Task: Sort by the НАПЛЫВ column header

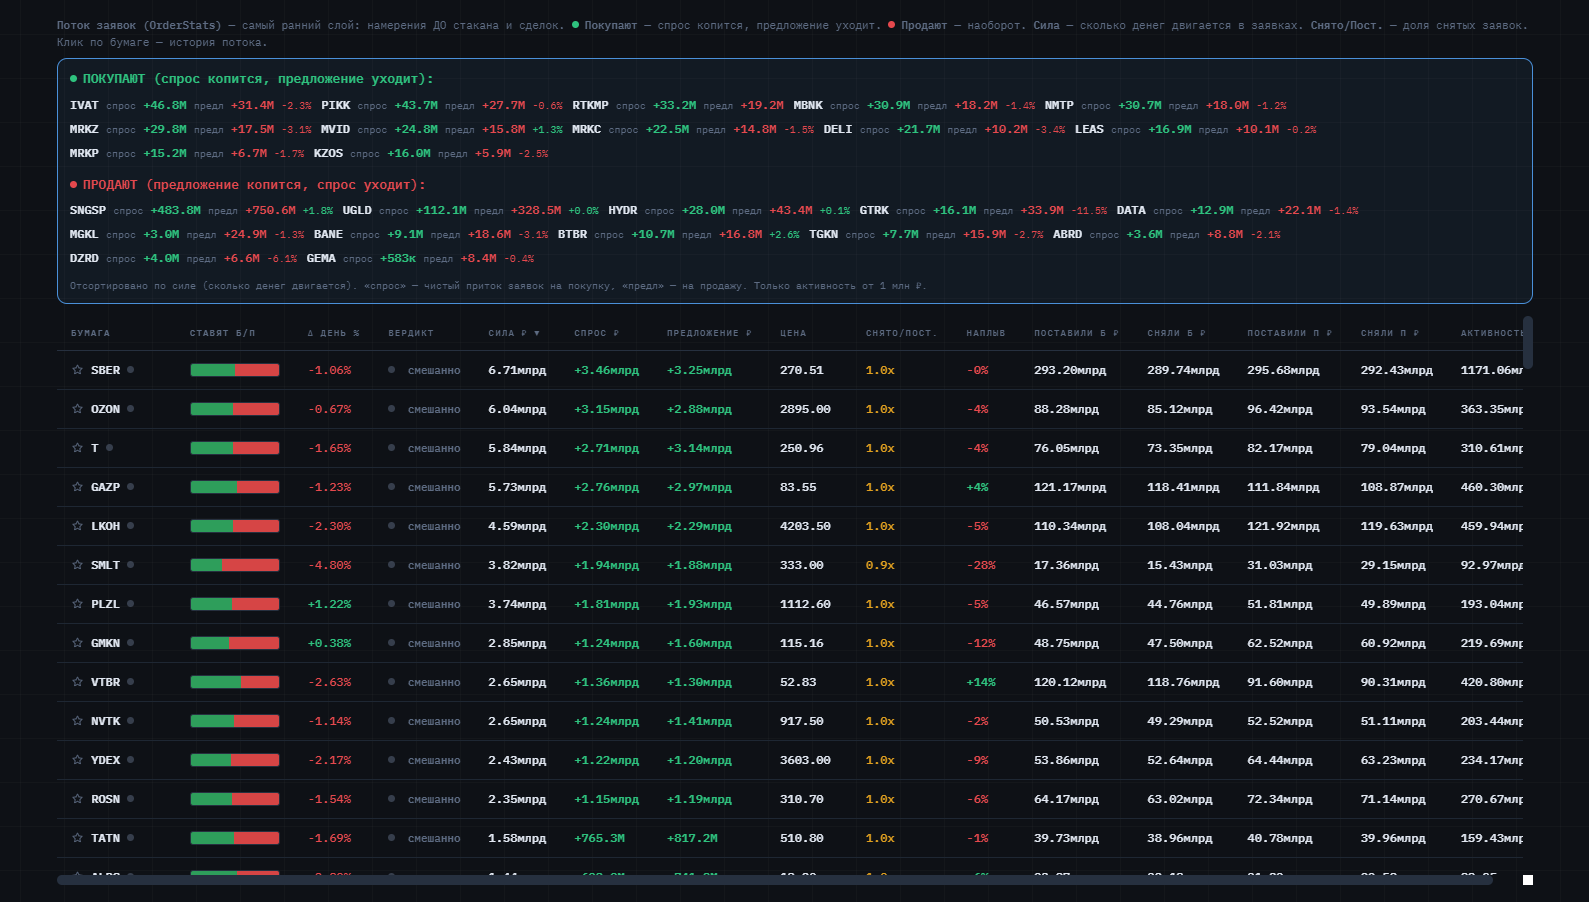Action: [986, 333]
